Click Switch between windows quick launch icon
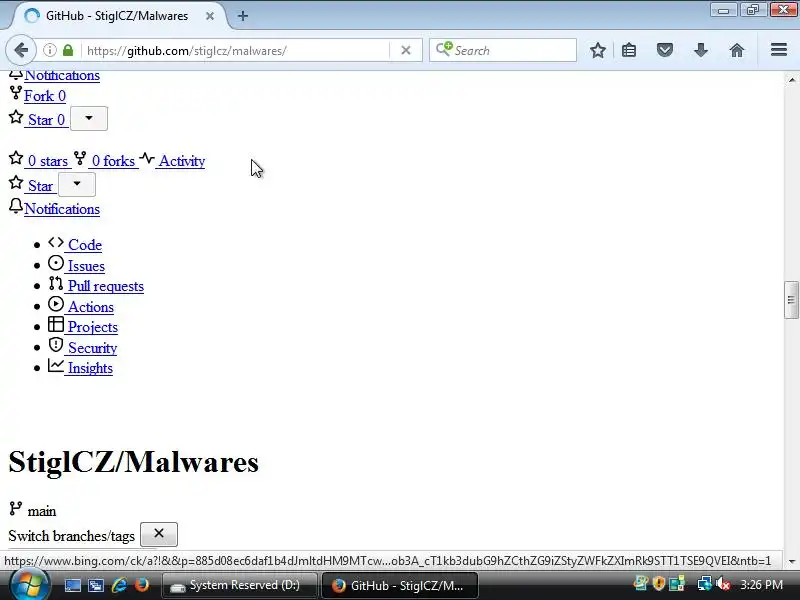This screenshot has height=600, width=800. (x=96, y=586)
